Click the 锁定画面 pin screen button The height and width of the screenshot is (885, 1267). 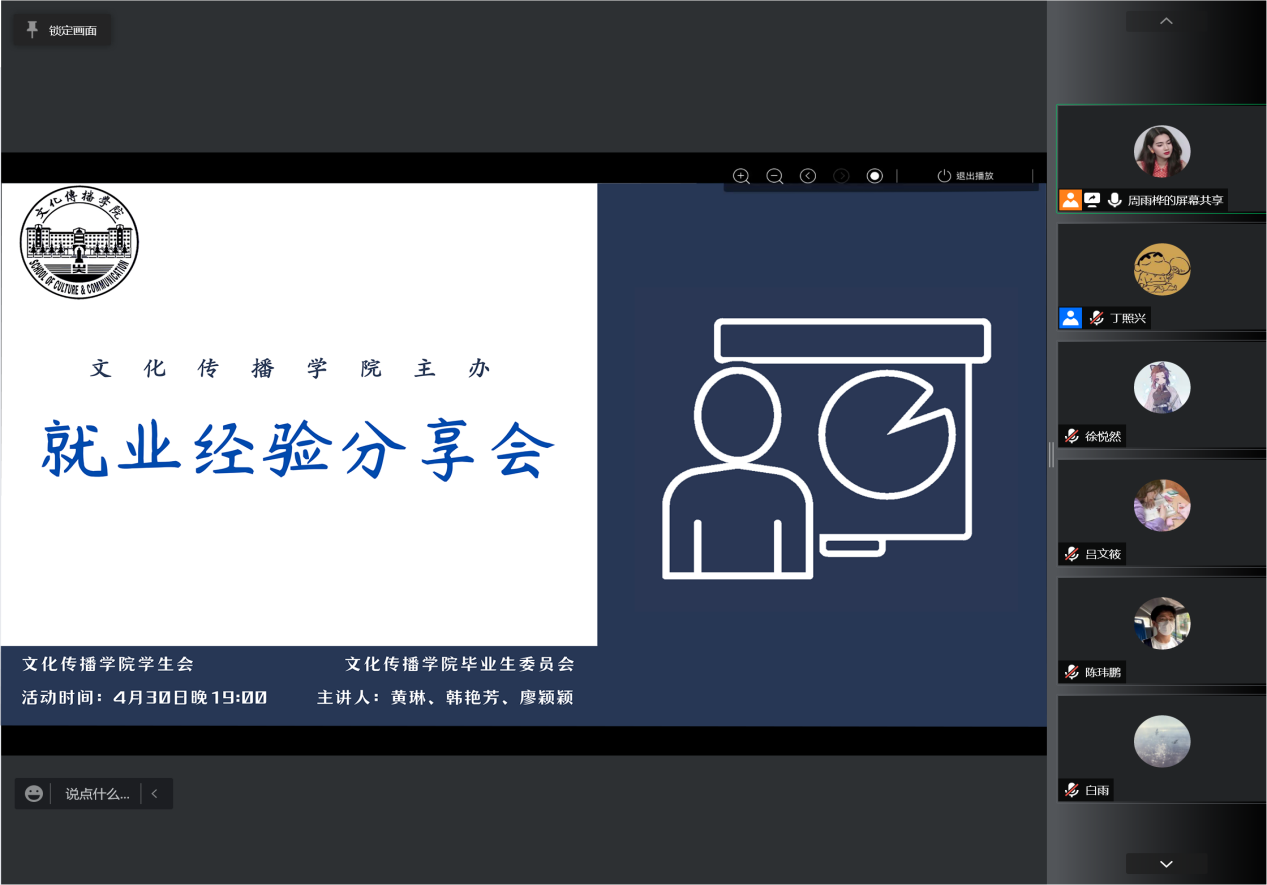[x=62, y=30]
